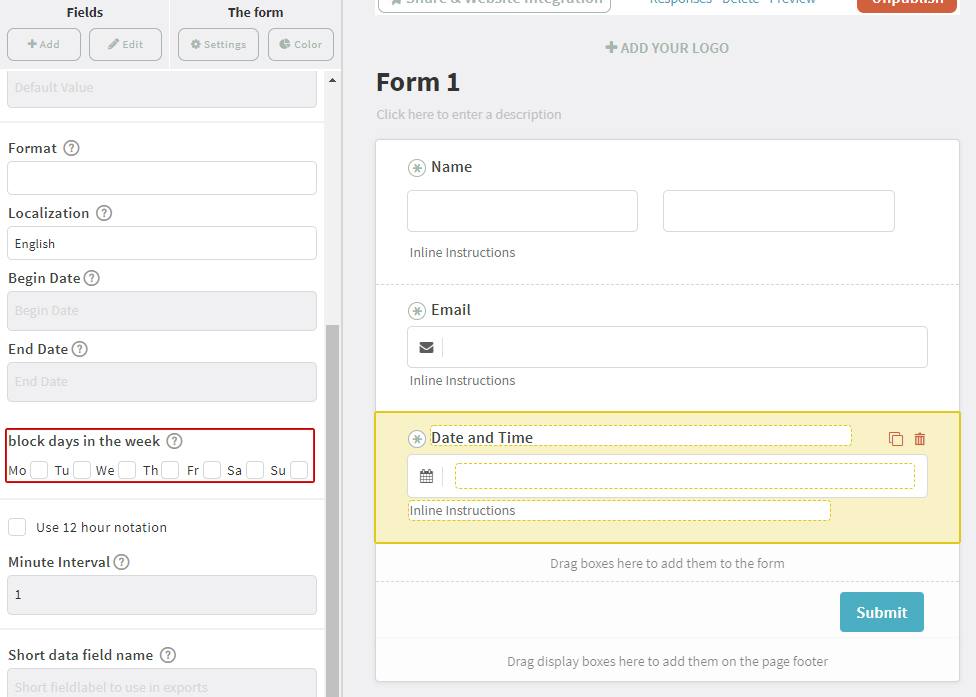Show help for block days in the week
Image resolution: width=976 pixels, height=697 pixels.
(174, 441)
